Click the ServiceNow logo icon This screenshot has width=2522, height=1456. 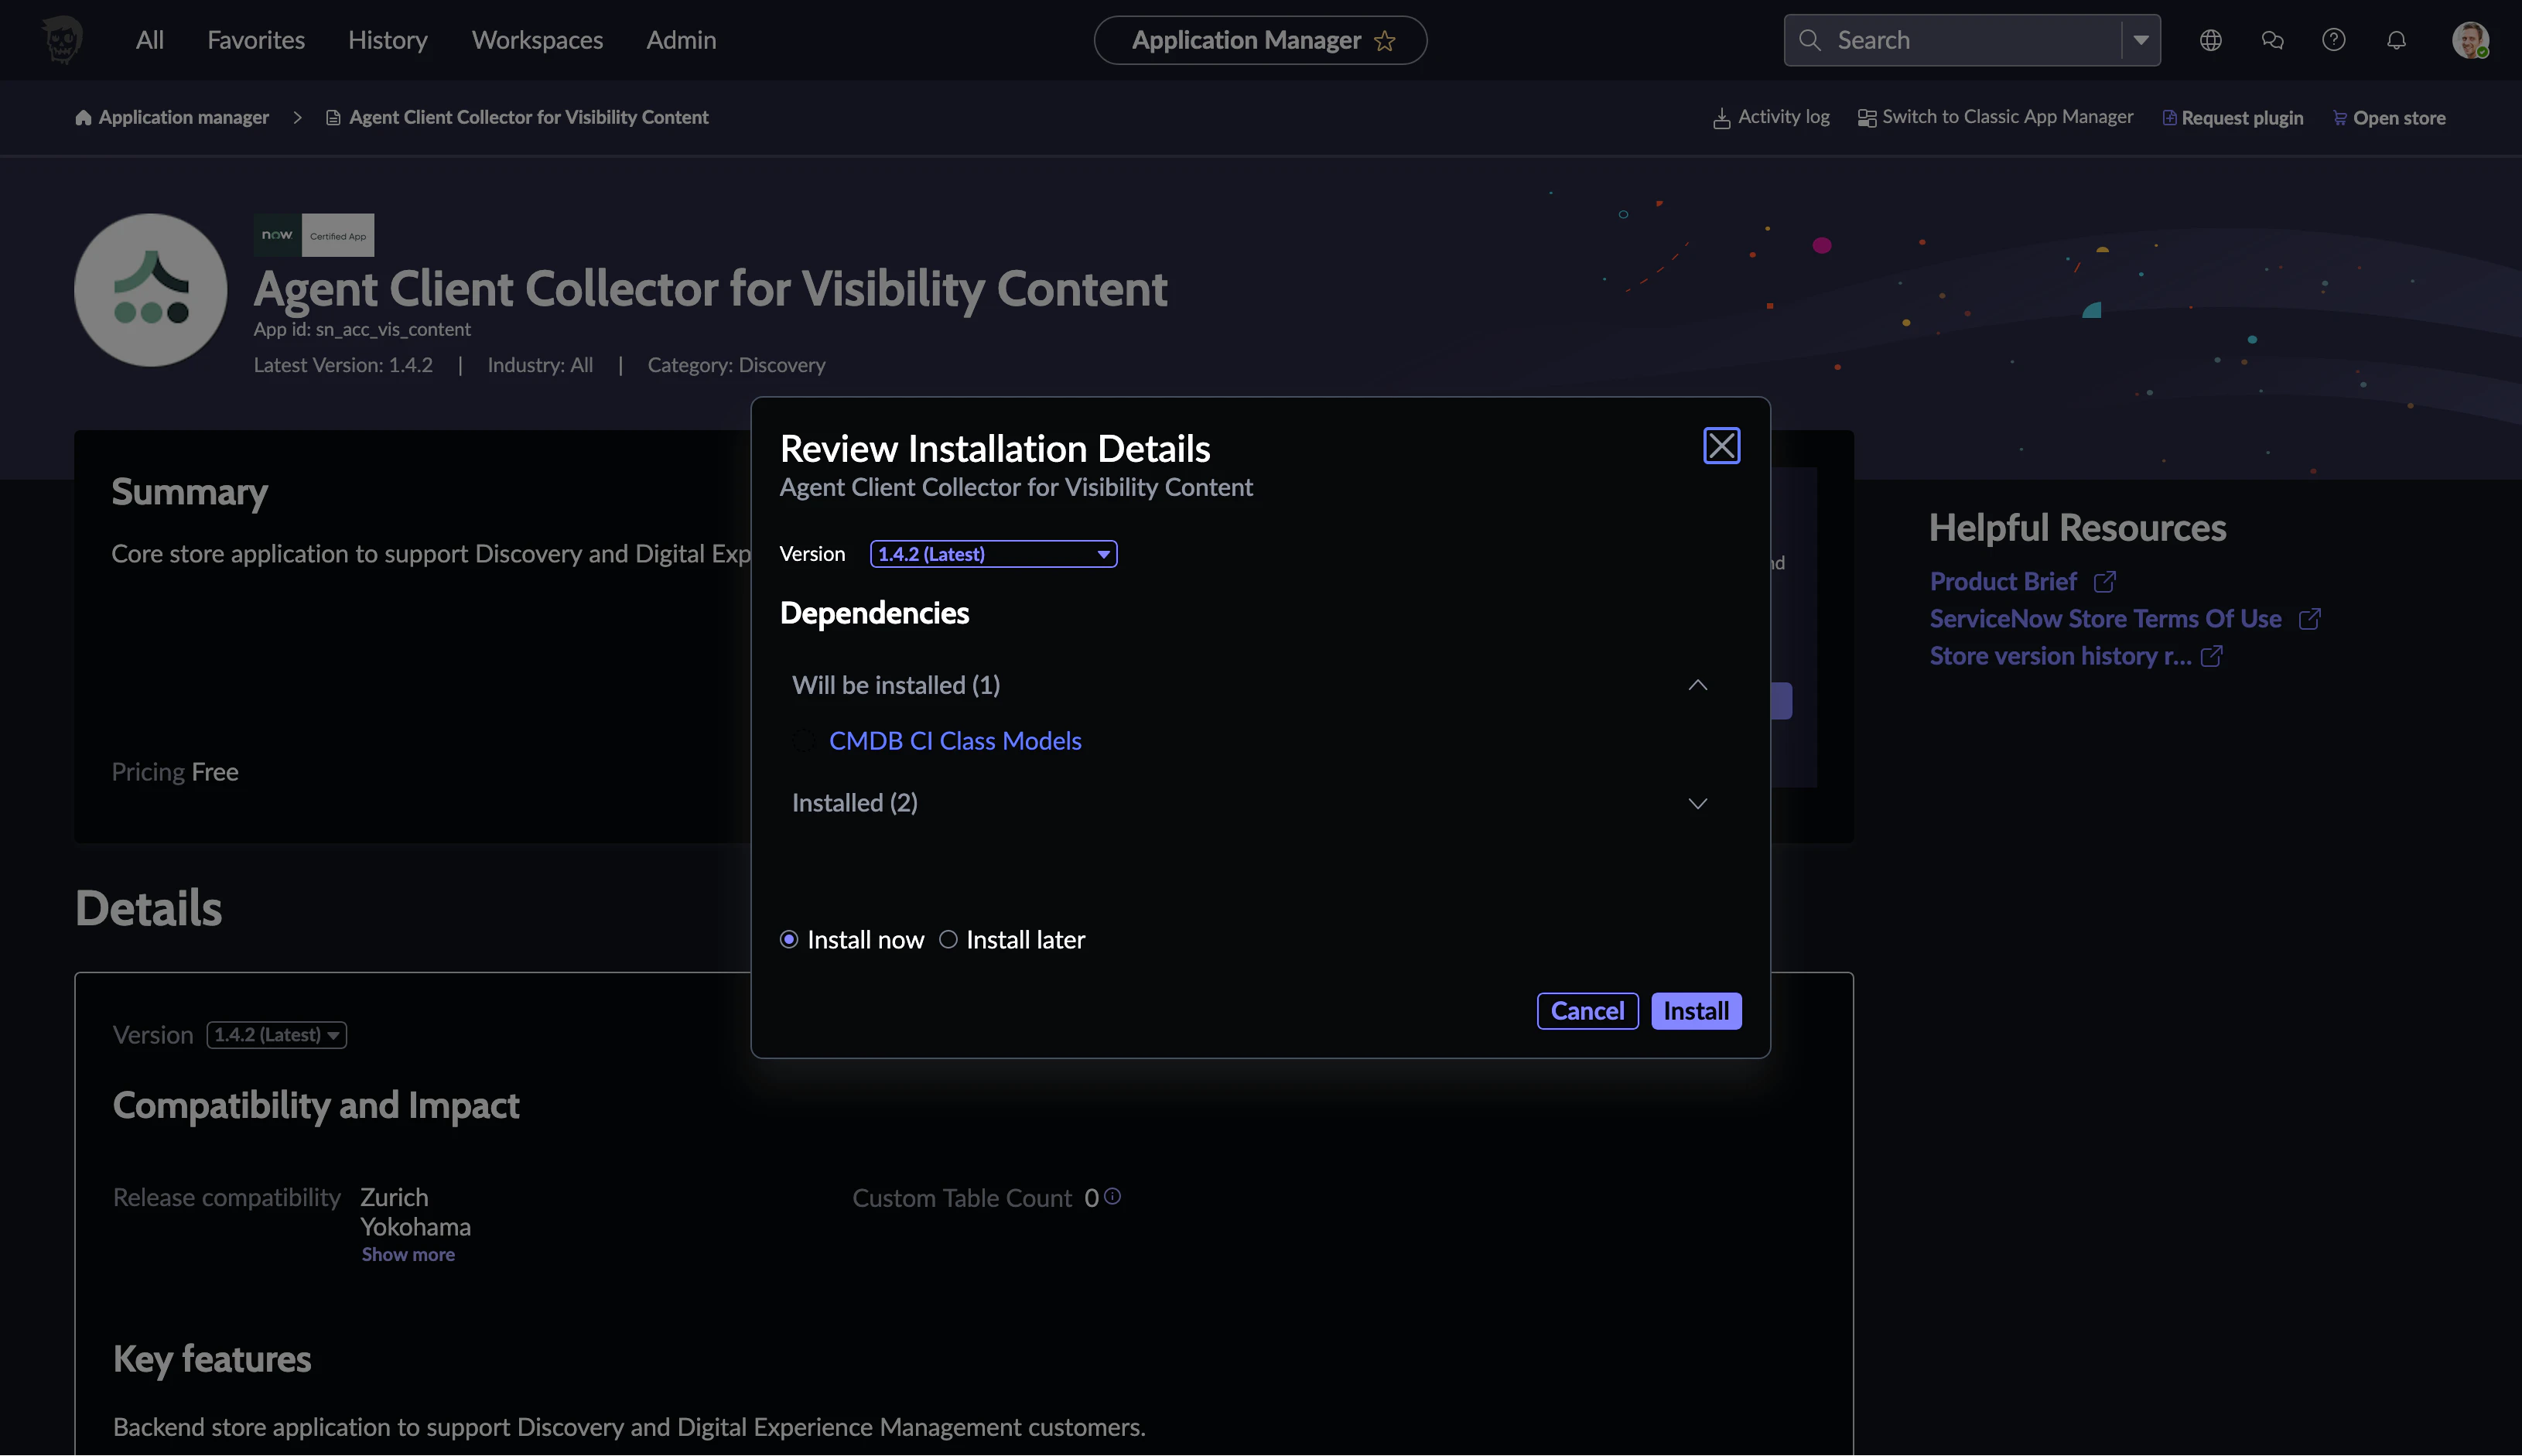tap(62, 40)
